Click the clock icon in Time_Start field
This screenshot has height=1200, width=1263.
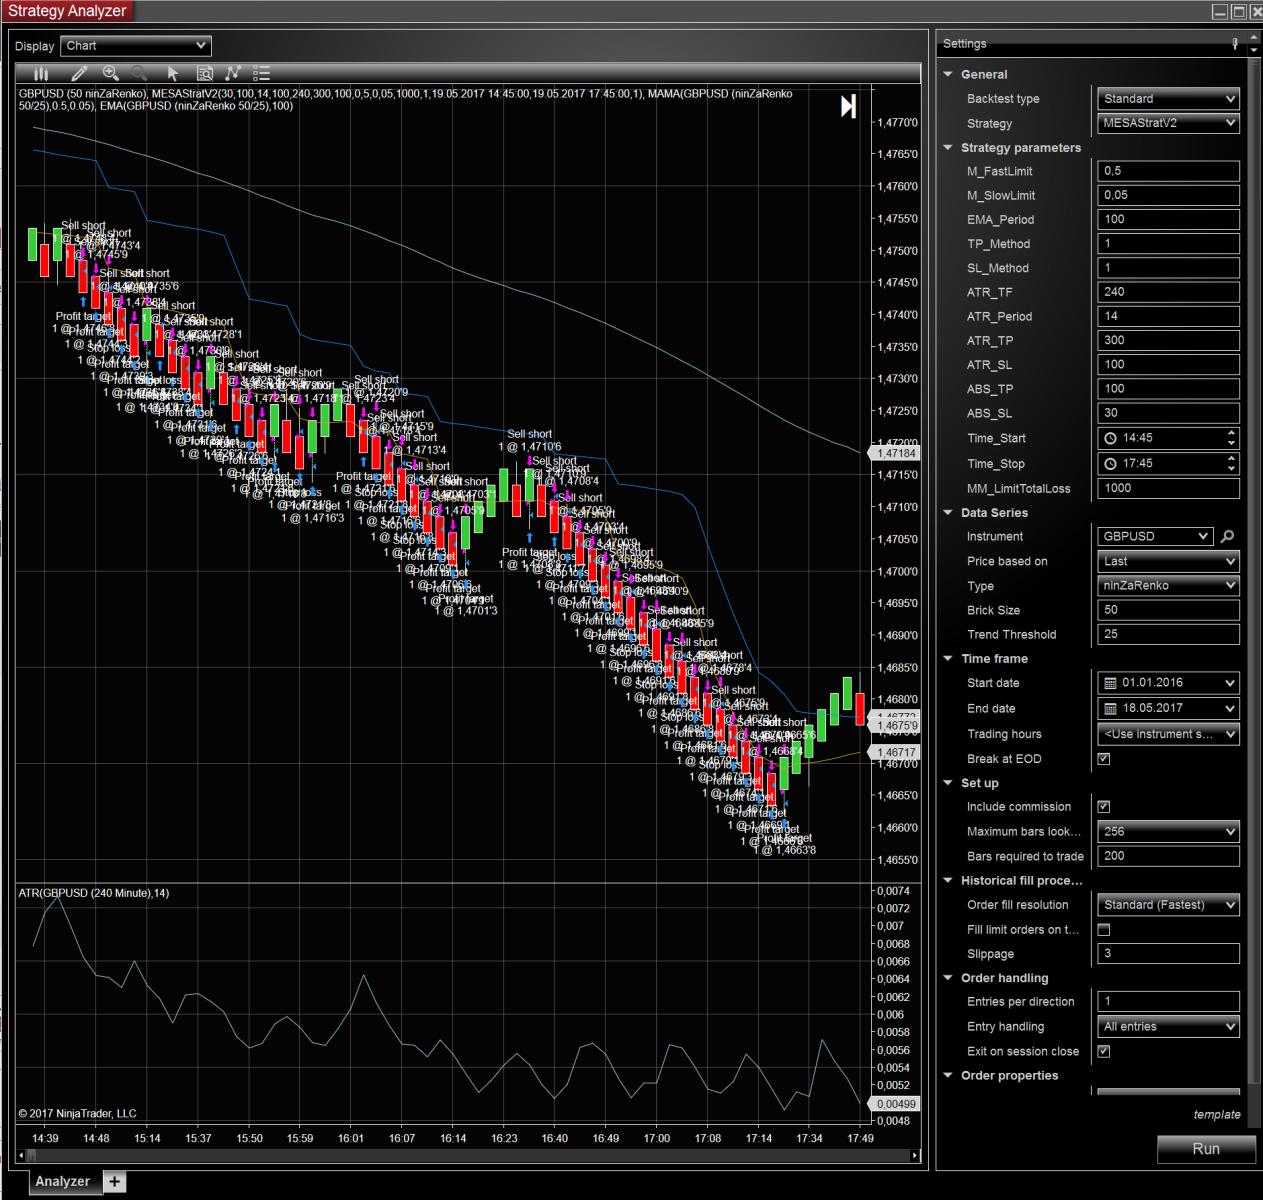click(x=1110, y=438)
